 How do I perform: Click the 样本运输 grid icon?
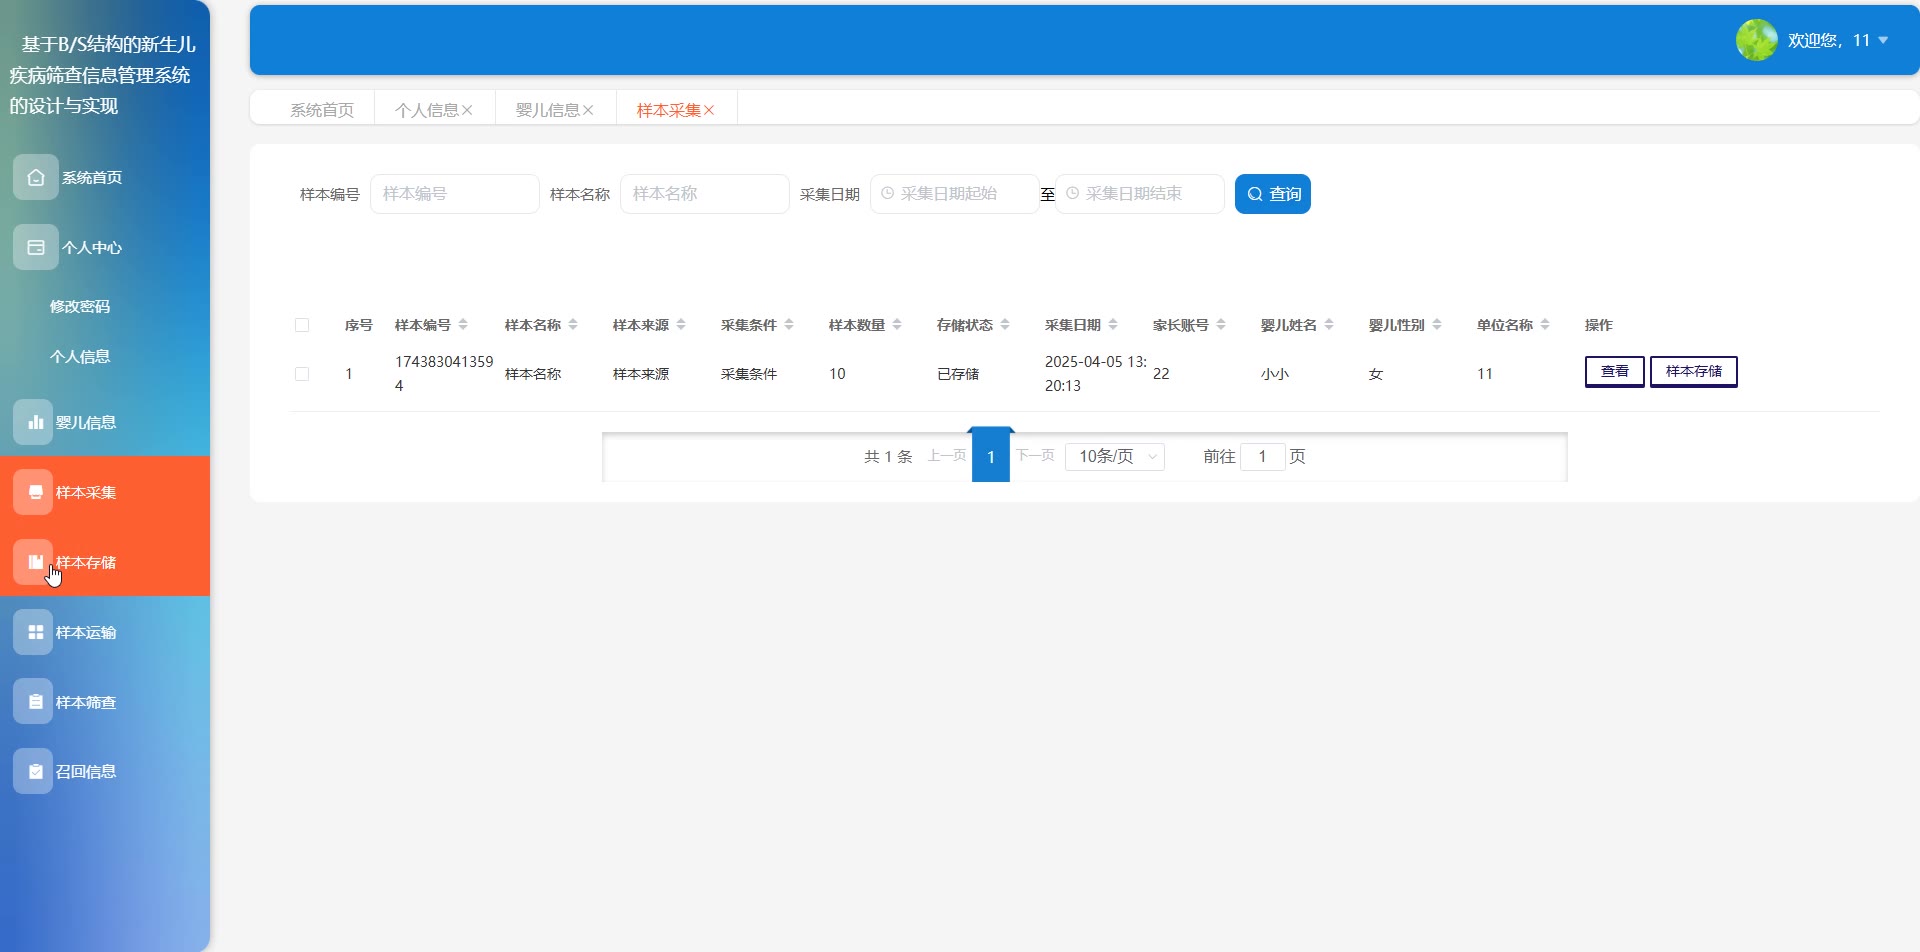click(x=34, y=632)
